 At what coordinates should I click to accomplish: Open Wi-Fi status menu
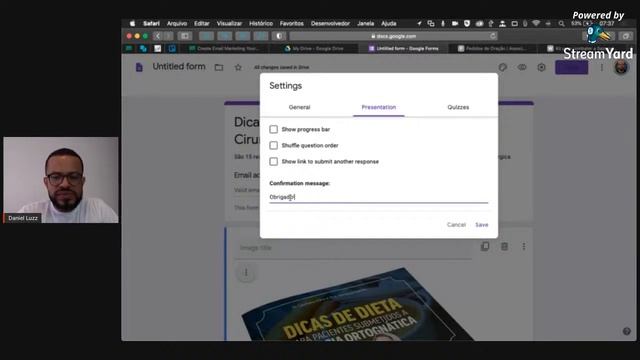point(536,24)
